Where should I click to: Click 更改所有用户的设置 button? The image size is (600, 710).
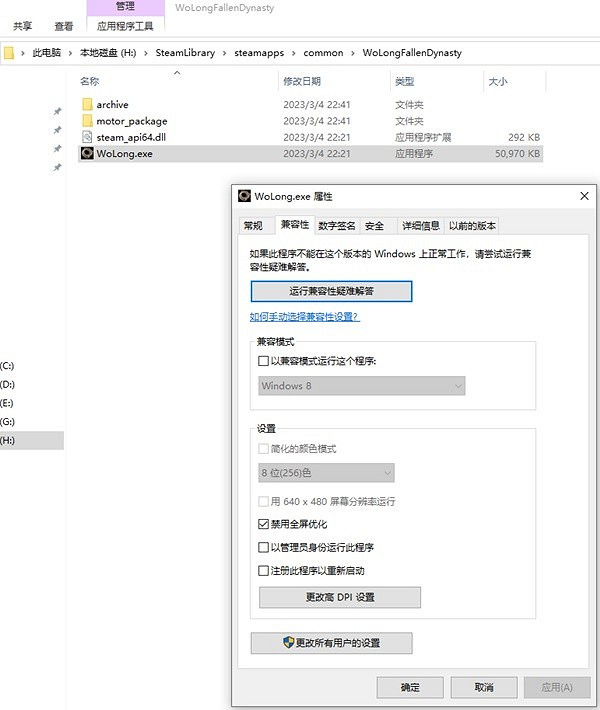[x=331, y=643]
